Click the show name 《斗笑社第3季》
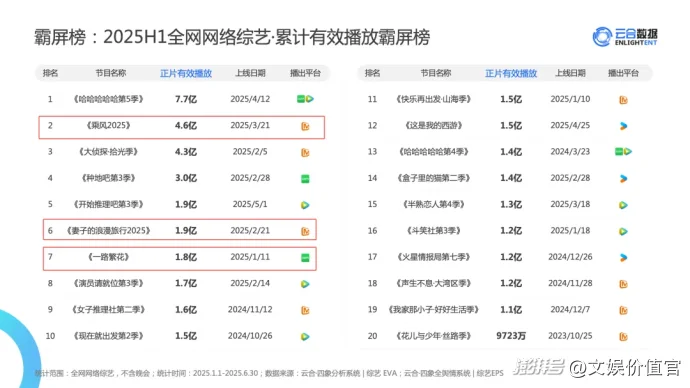The height and width of the screenshot is (388, 690). (x=433, y=231)
